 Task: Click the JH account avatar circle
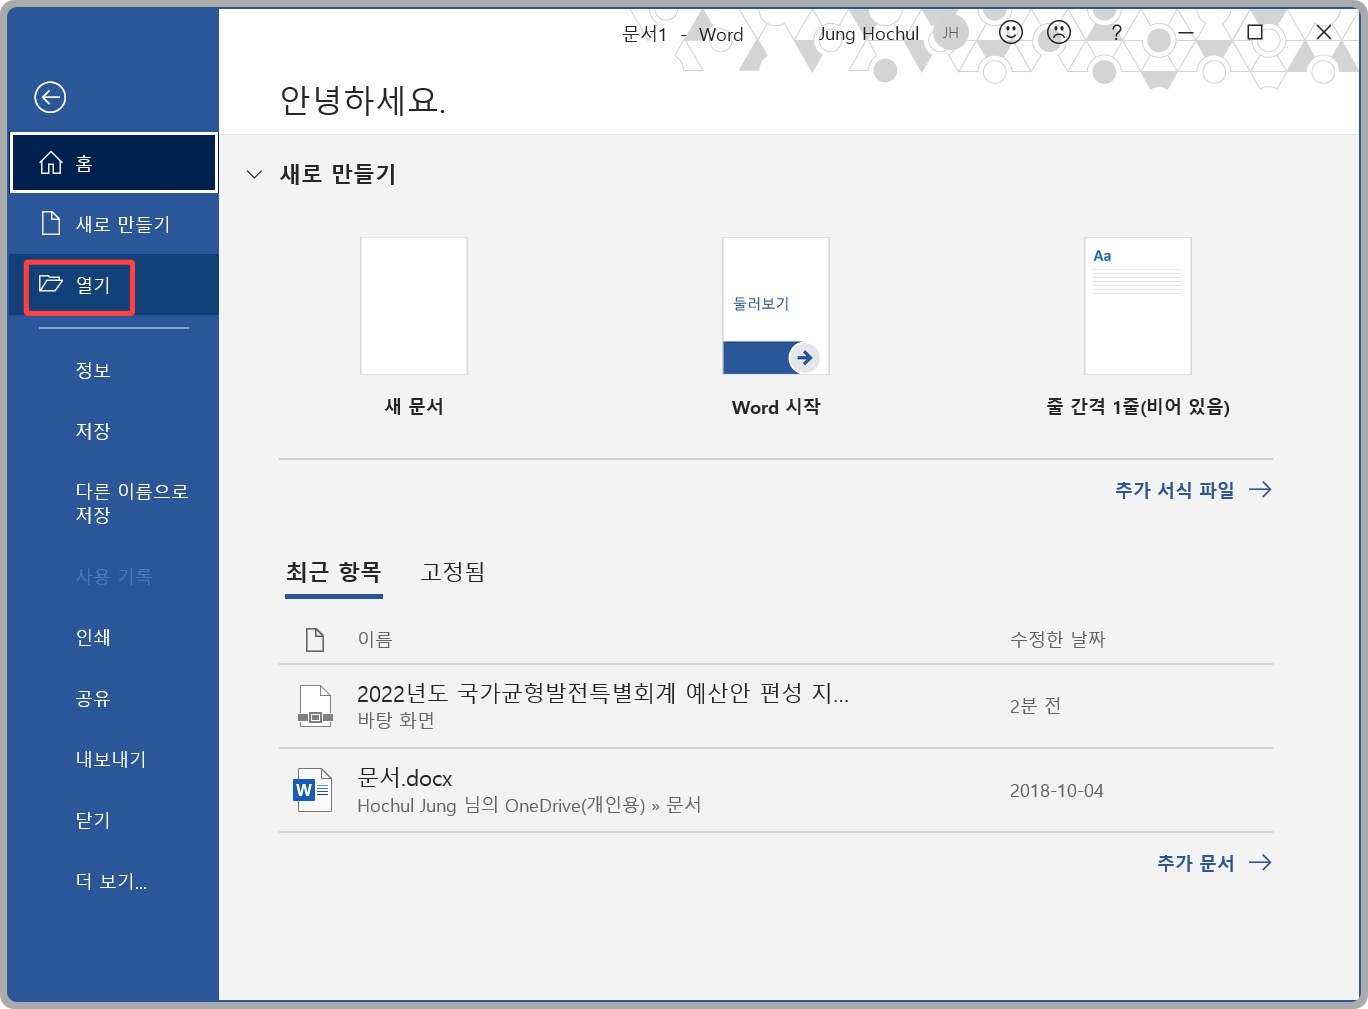[950, 32]
